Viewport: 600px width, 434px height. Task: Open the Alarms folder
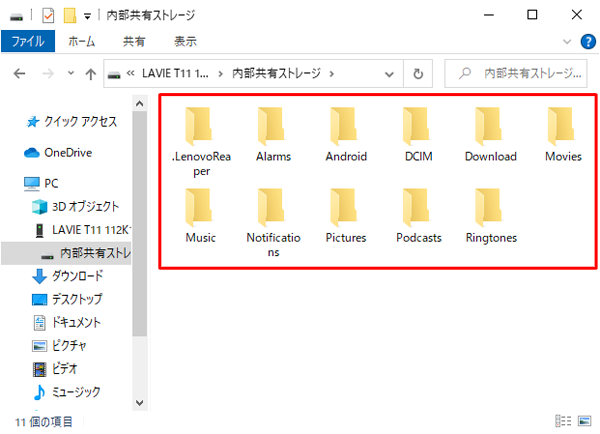coord(273,135)
